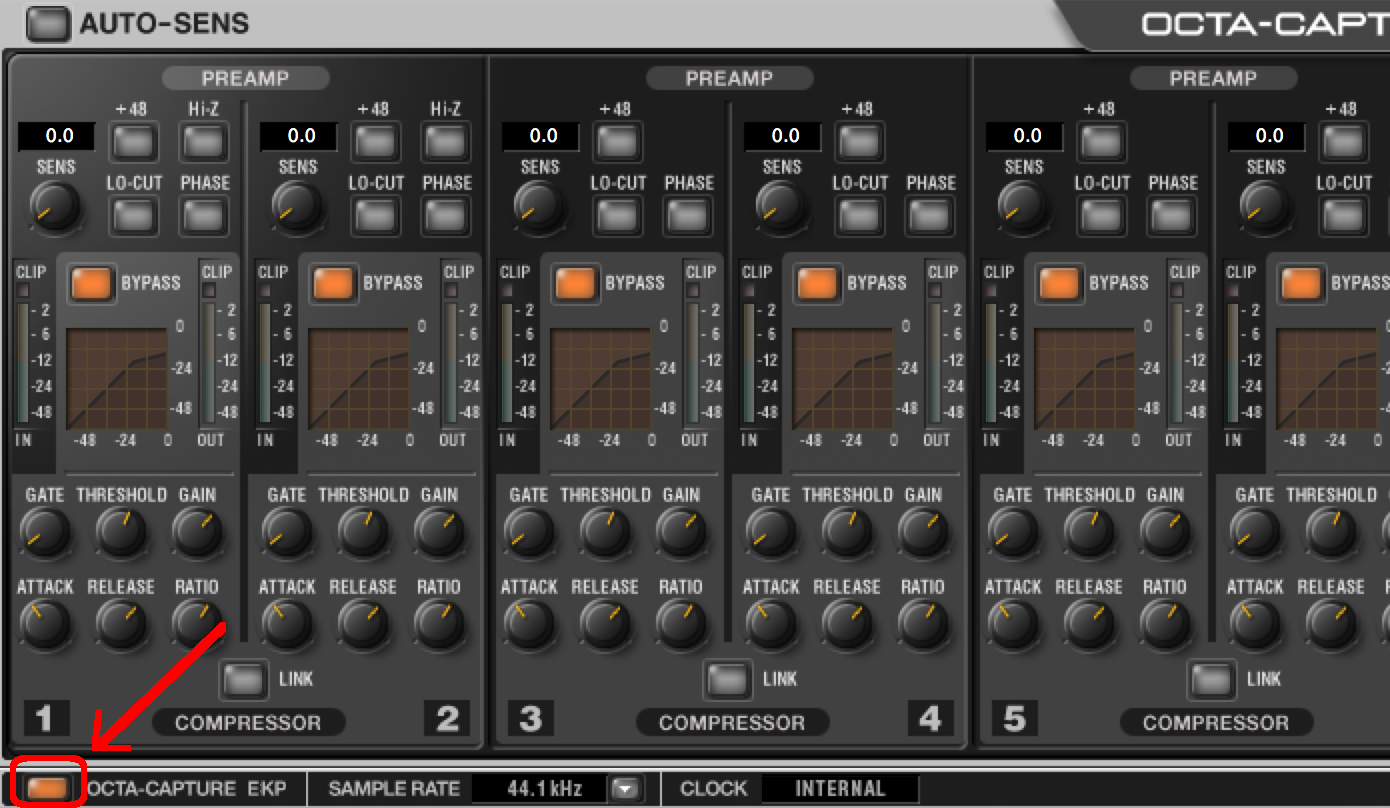Click the PREAMP label above channels 3-4

click(729, 79)
